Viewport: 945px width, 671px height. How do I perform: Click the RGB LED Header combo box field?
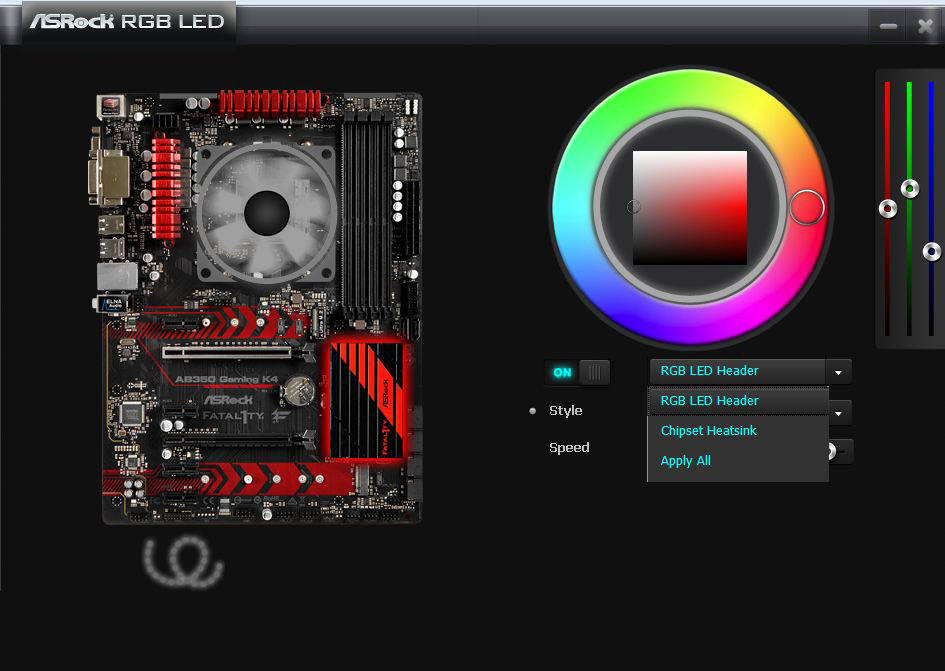[x=737, y=371]
